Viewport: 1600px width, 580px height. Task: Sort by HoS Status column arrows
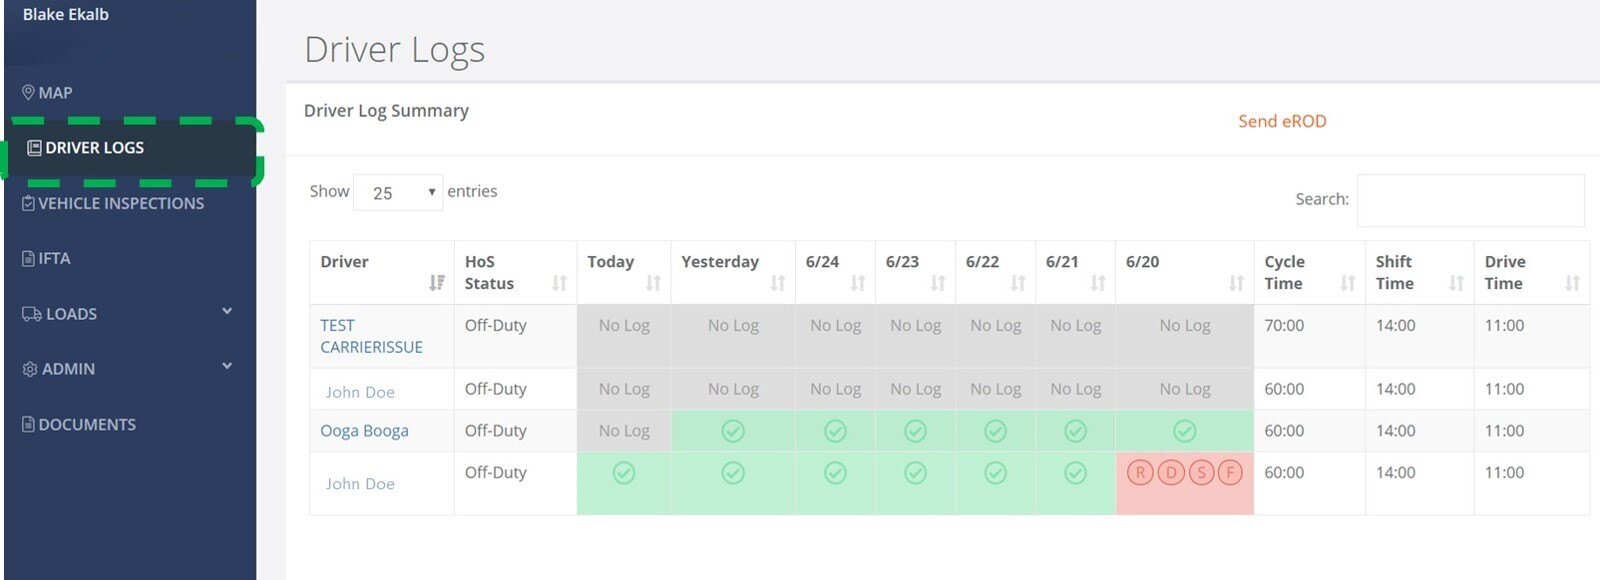[559, 283]
